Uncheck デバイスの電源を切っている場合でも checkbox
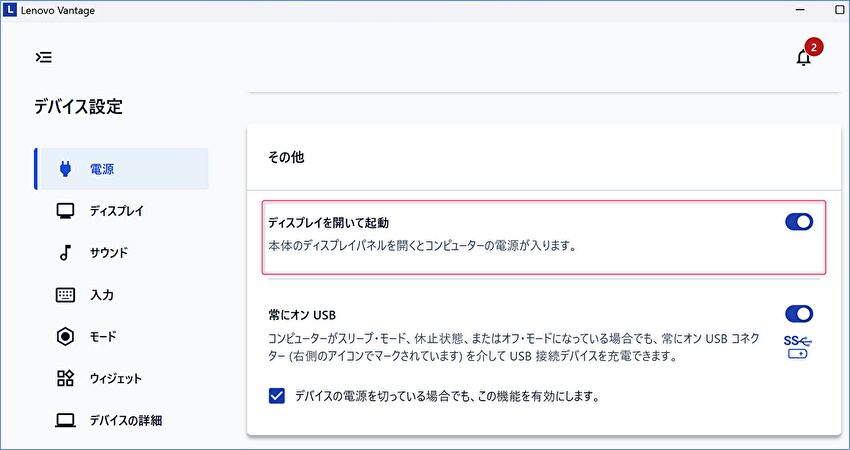Viewport: 850px width, 450px height. pyautogui.click(x=277, y=396)
